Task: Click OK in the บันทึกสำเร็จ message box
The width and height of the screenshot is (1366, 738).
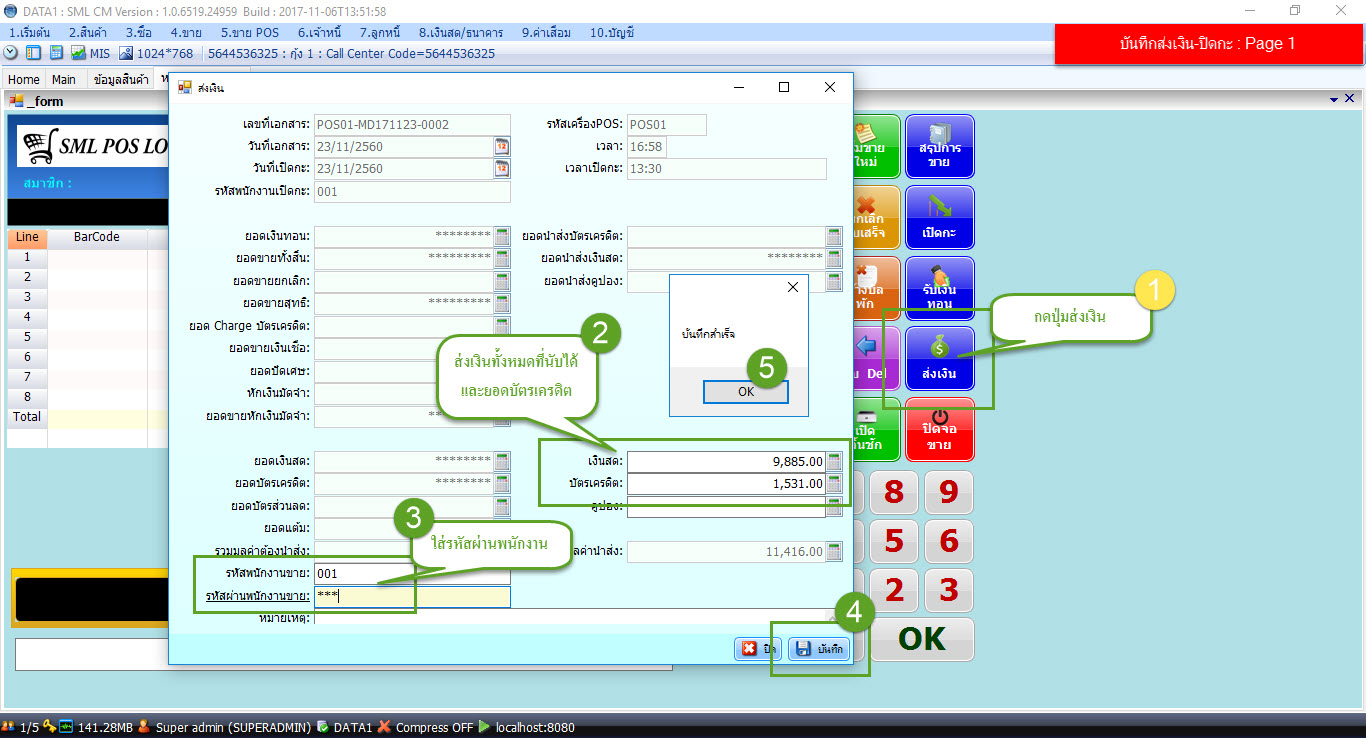Action: (746, 392)
